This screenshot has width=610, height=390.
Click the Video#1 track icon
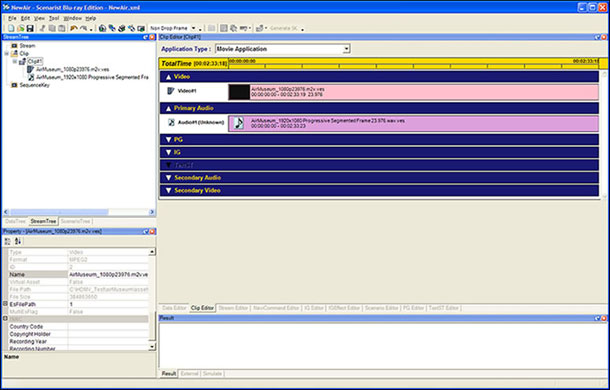(170, 91)
